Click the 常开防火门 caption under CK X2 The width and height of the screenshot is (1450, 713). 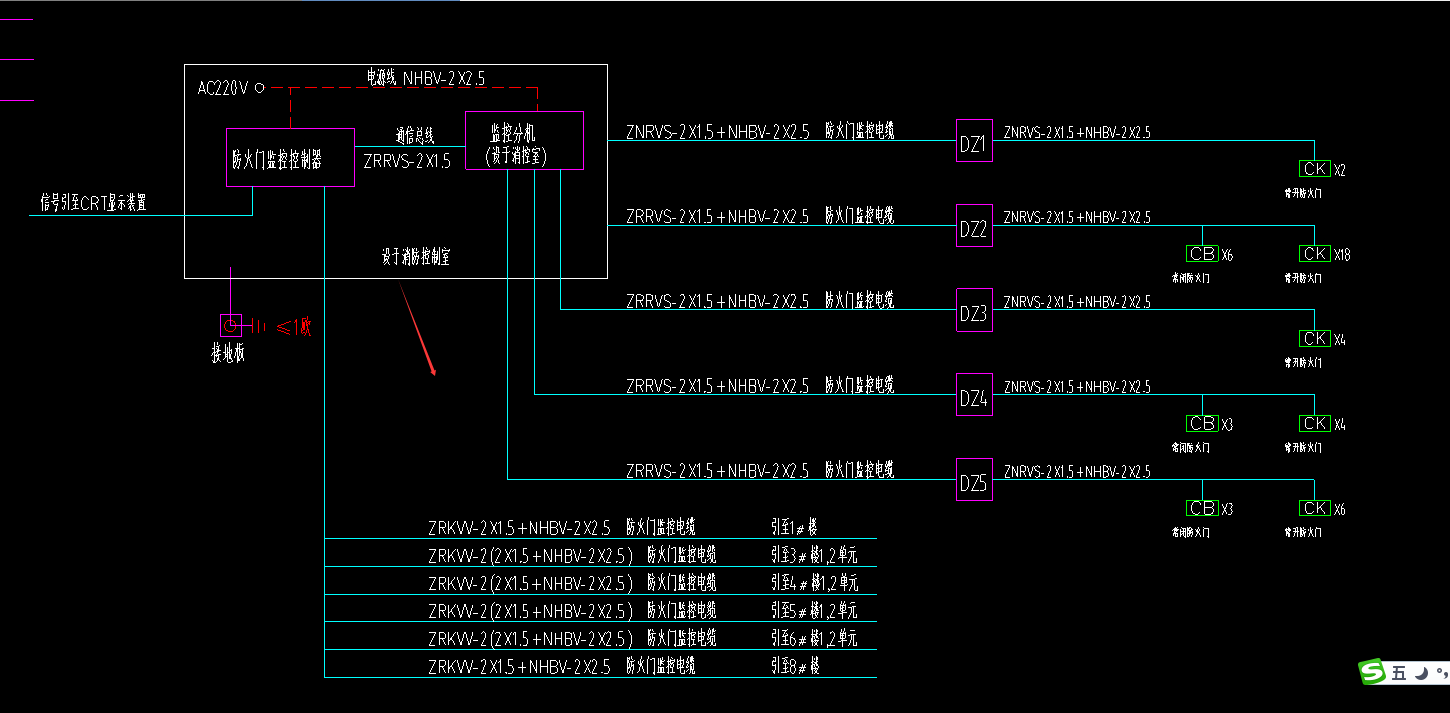pos(1303,194)
